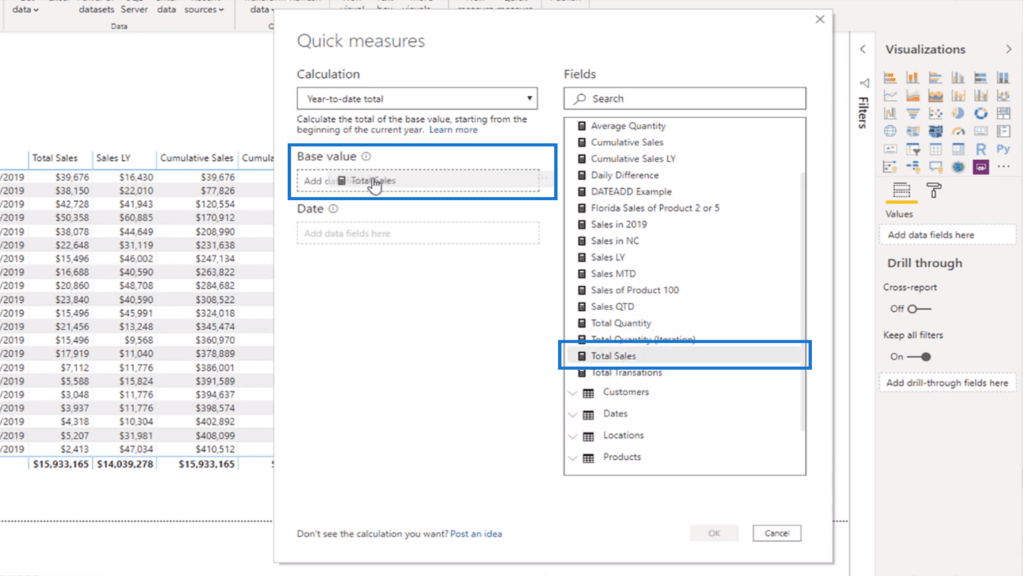Expand the Filters pane
1024x576 pixels.
tap(863, 50)
